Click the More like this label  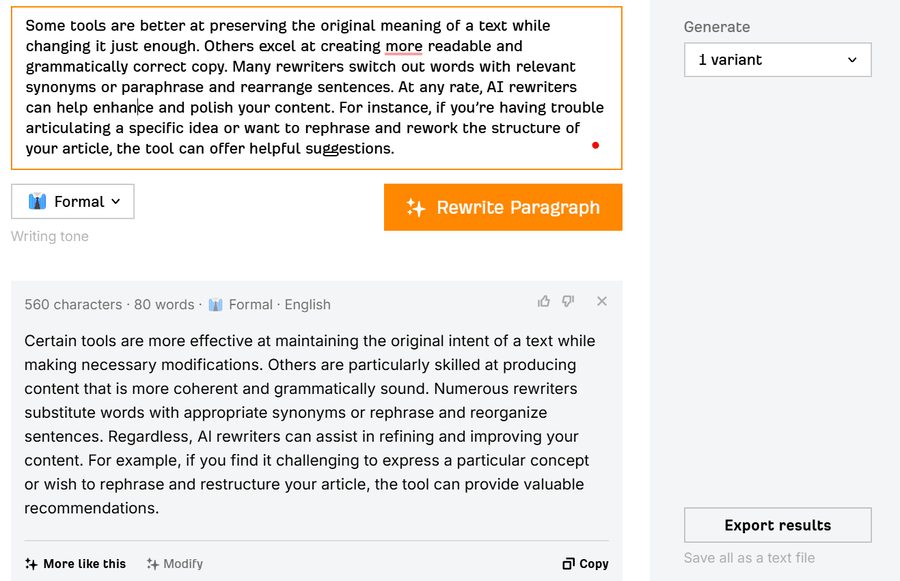point(84,564)
